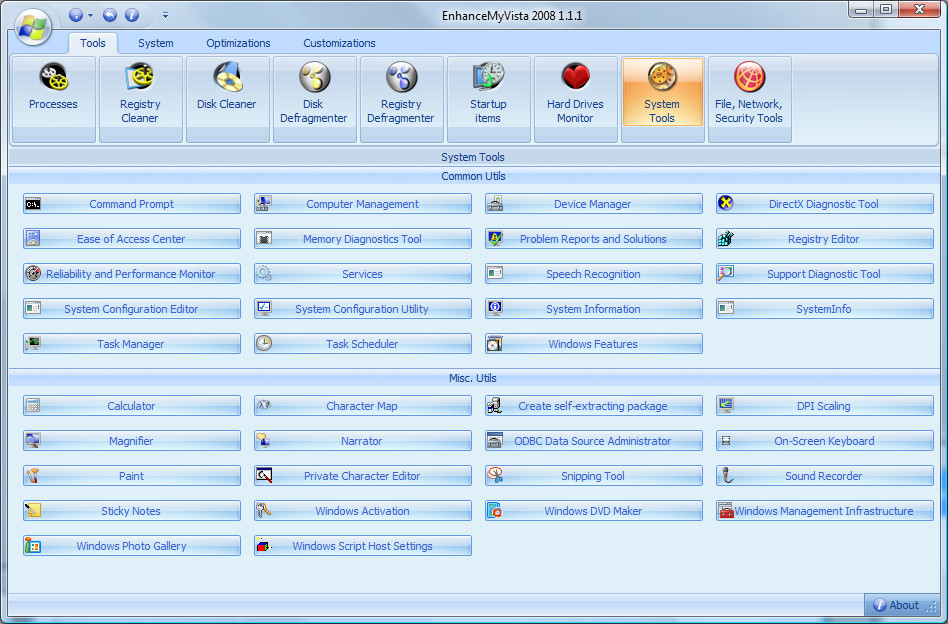Launch Windows DVD Maker
This screenshot has width=948, height=624.
point(594,511)
